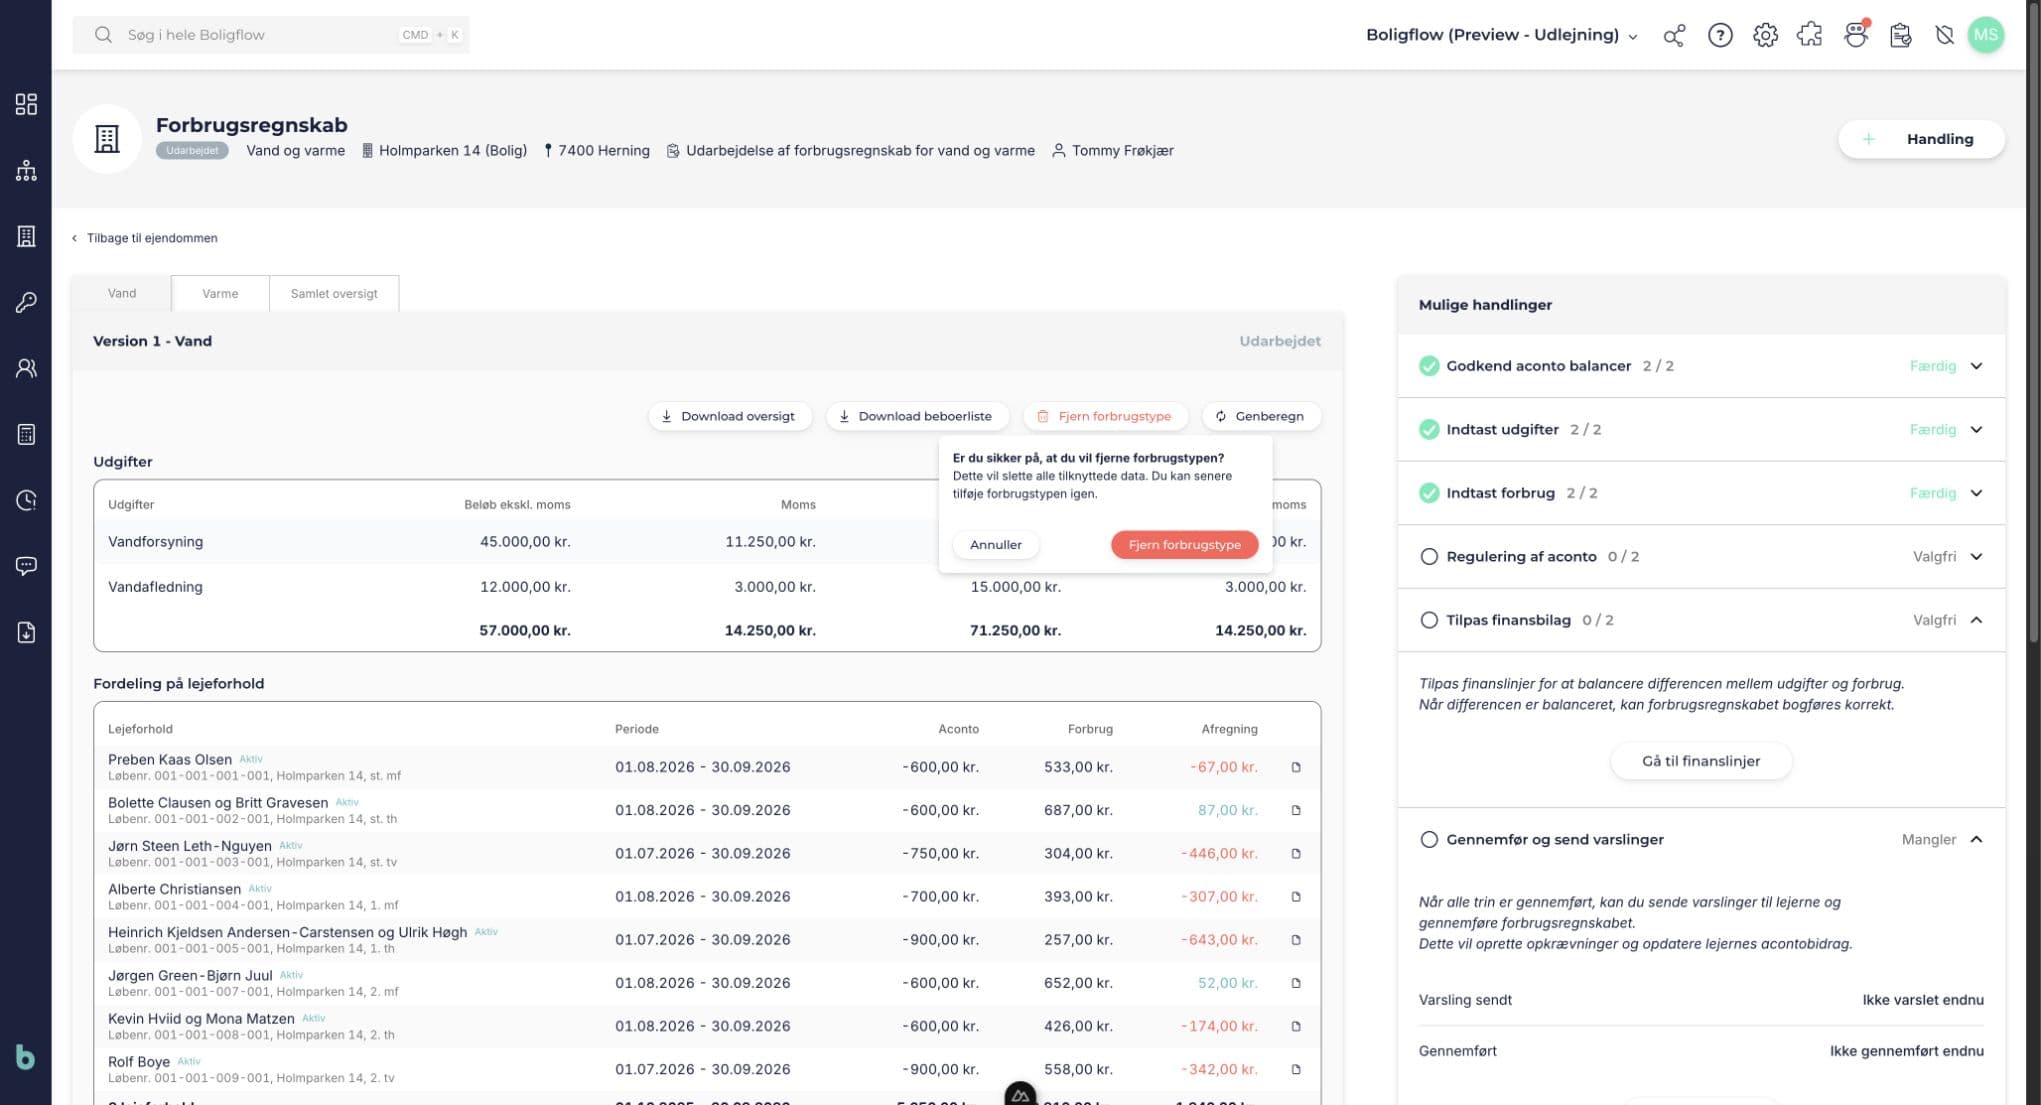Open the organization hierarchy sidebar icon
This screenshot has width=2041, height=1105.
[x=26, y=171]
